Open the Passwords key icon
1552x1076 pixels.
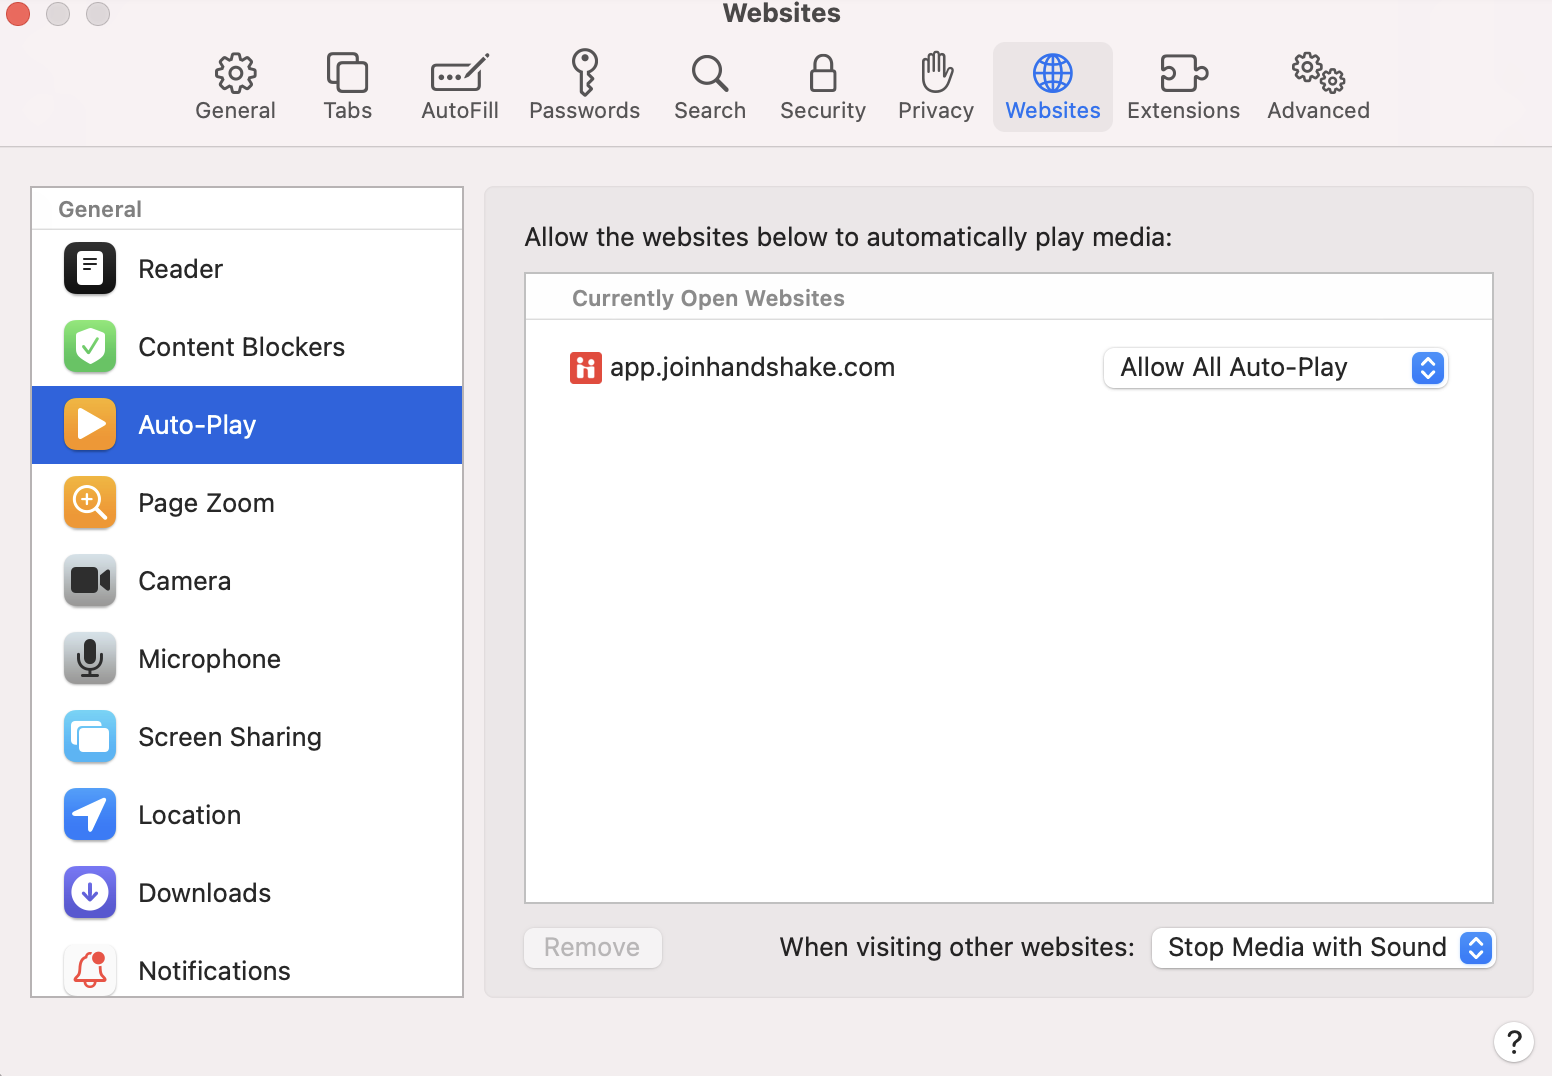[x=585, y=73]
